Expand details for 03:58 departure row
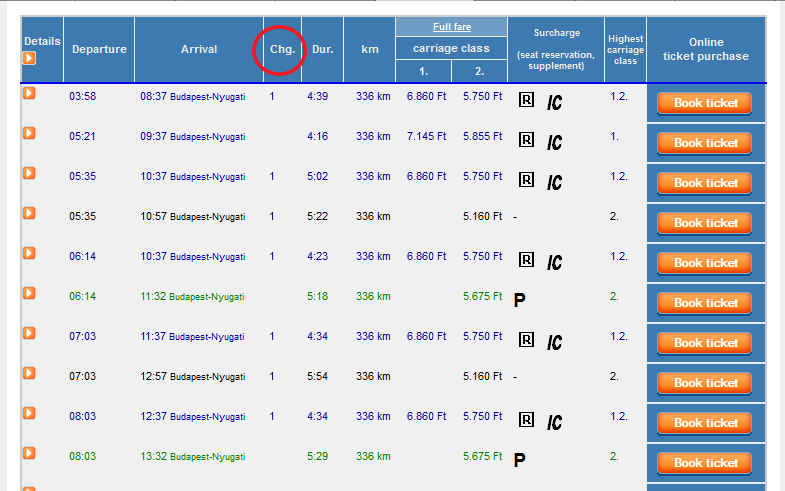 click(x=29, y=93)
